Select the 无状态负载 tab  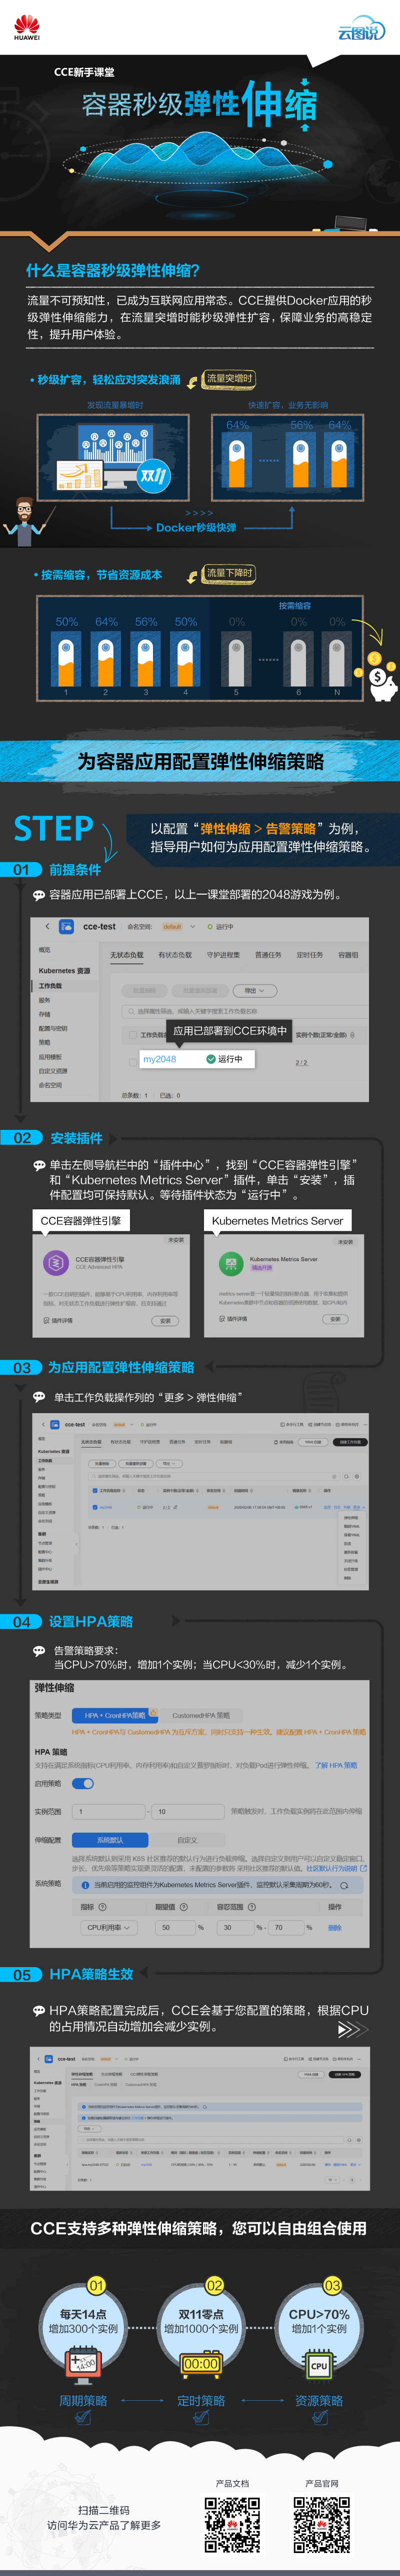(126, 954)
